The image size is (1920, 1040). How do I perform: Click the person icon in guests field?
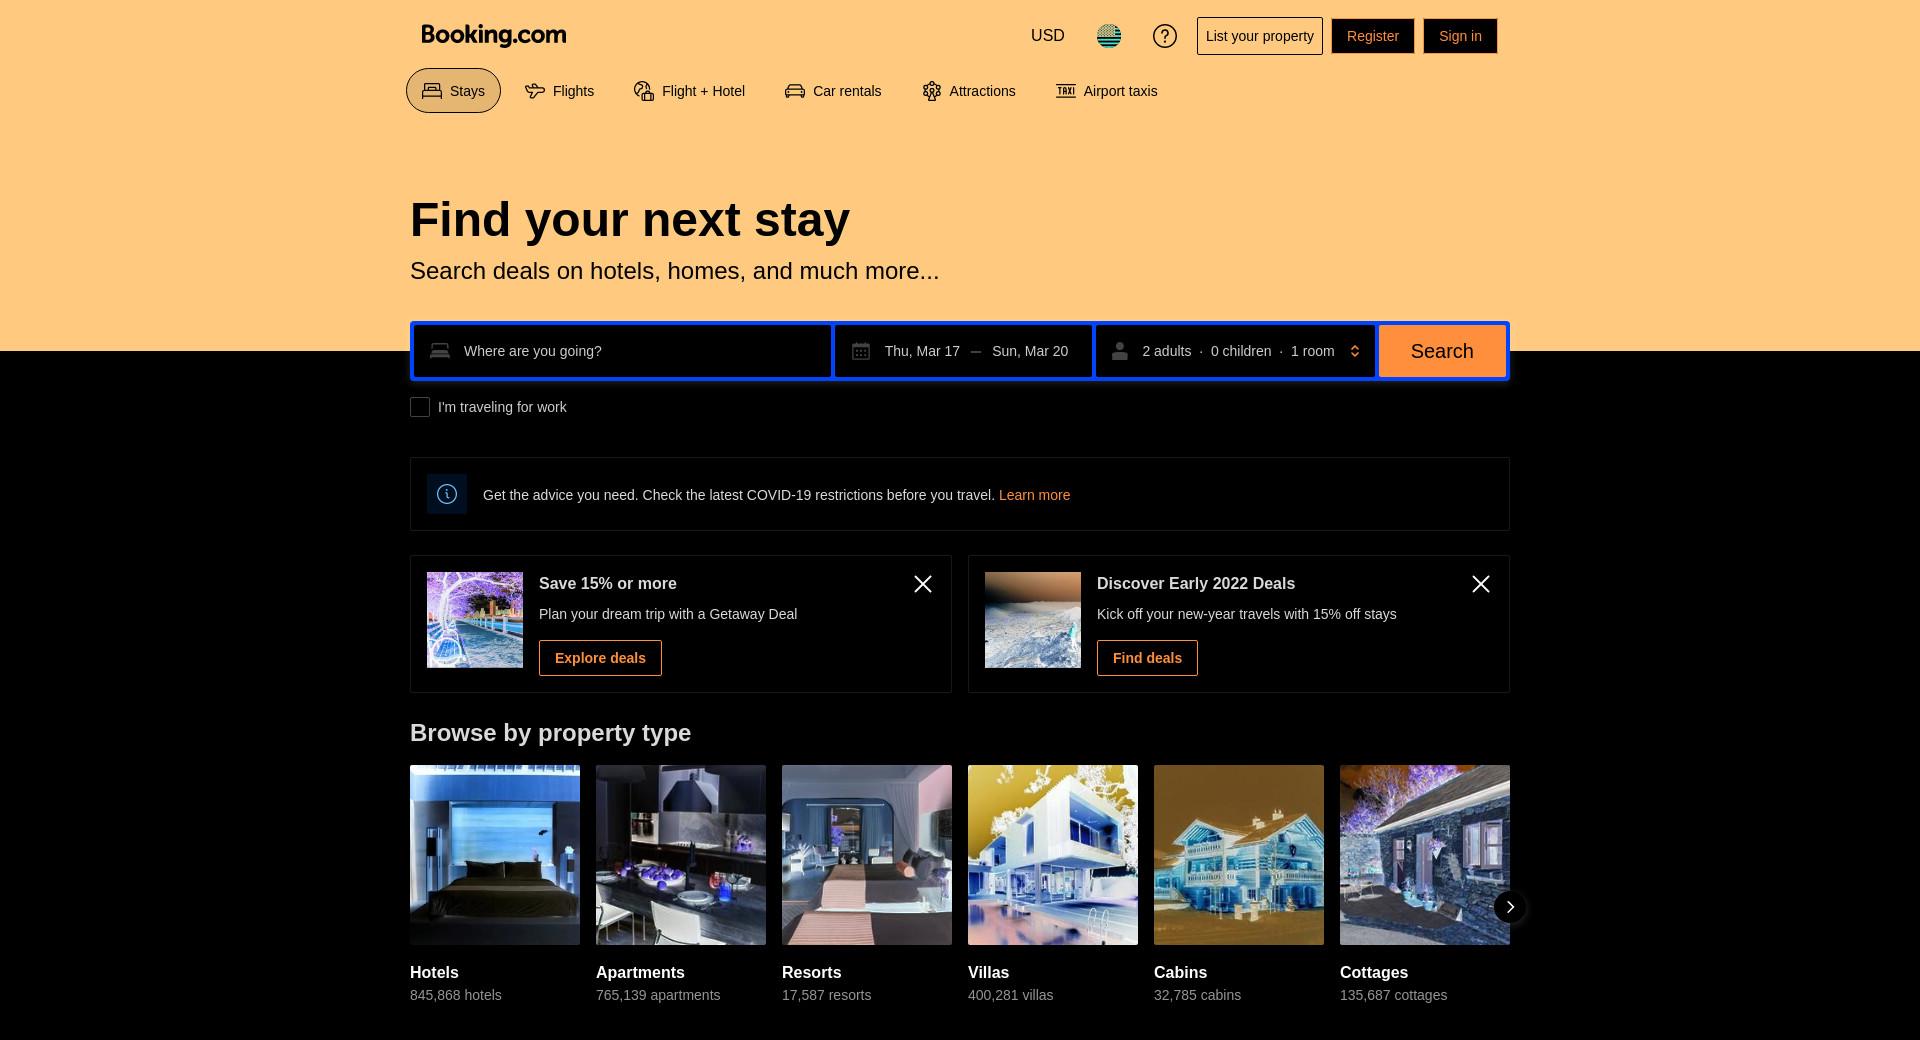1120,351
